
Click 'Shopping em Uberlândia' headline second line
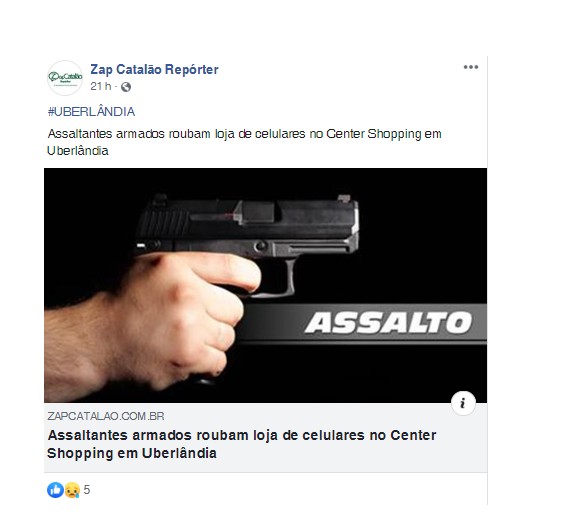coord(132,453)
